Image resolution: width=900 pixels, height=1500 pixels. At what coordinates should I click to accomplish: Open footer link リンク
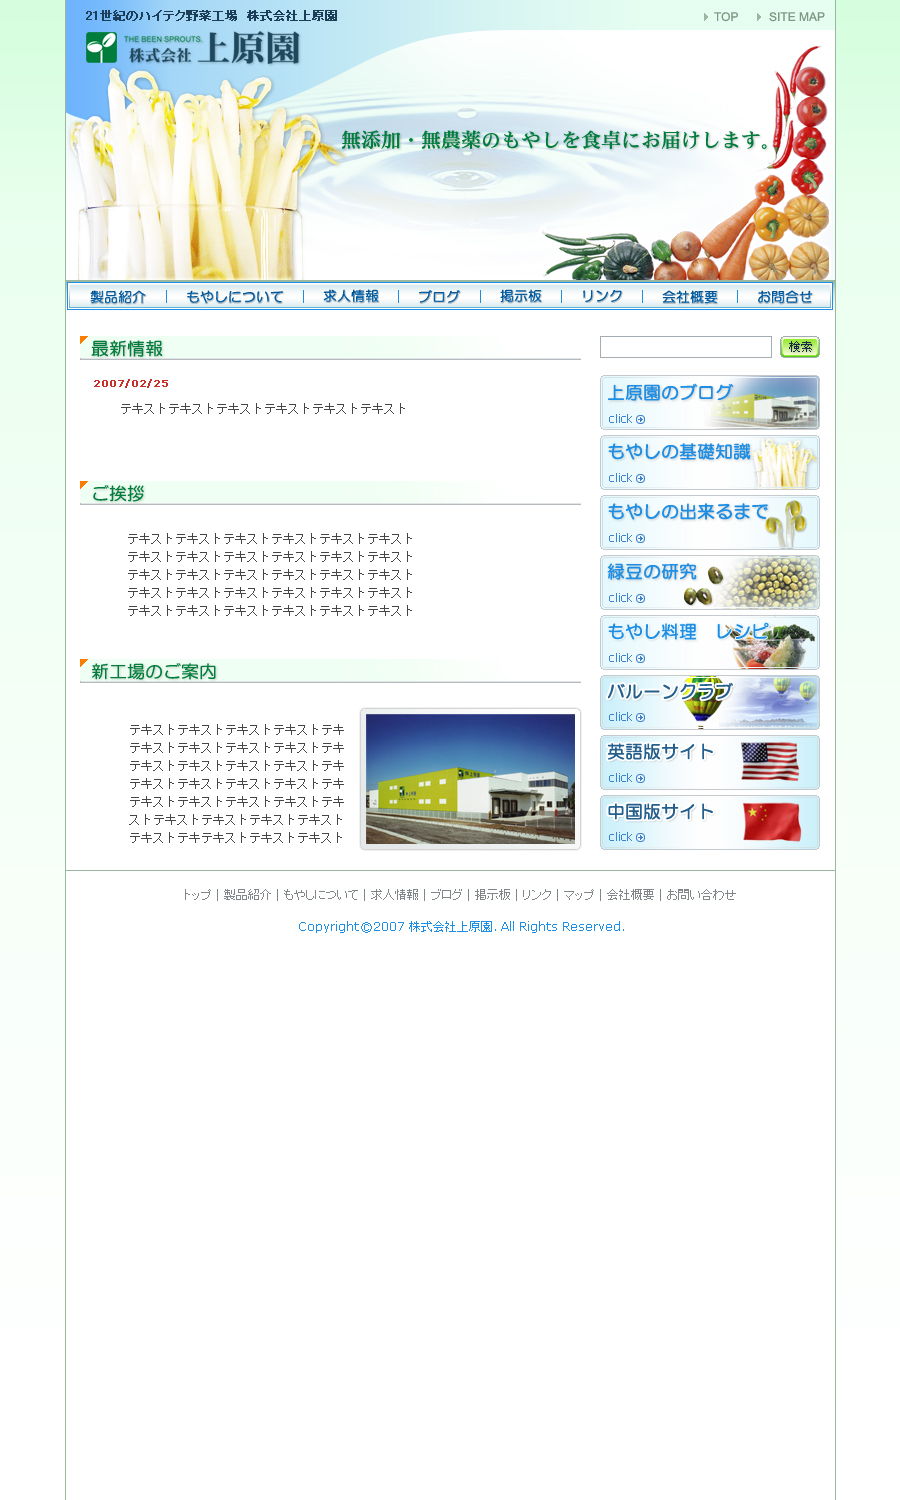[536, 895]
